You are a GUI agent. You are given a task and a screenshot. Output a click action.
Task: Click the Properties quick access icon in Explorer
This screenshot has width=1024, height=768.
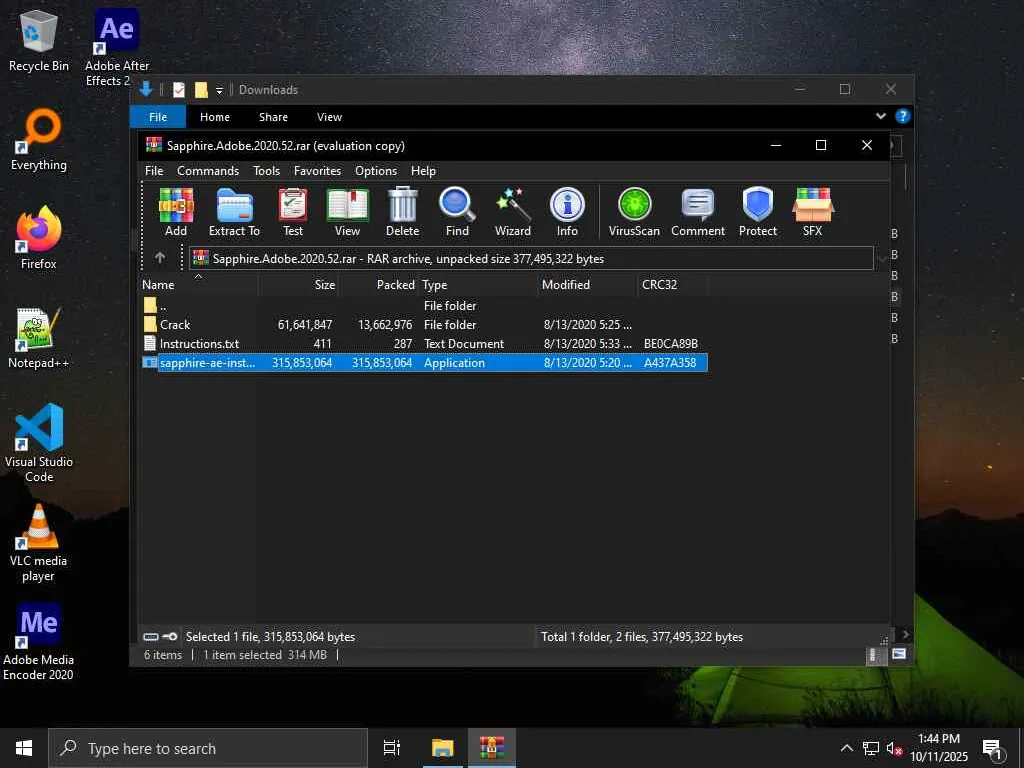[x=179, y=89]
